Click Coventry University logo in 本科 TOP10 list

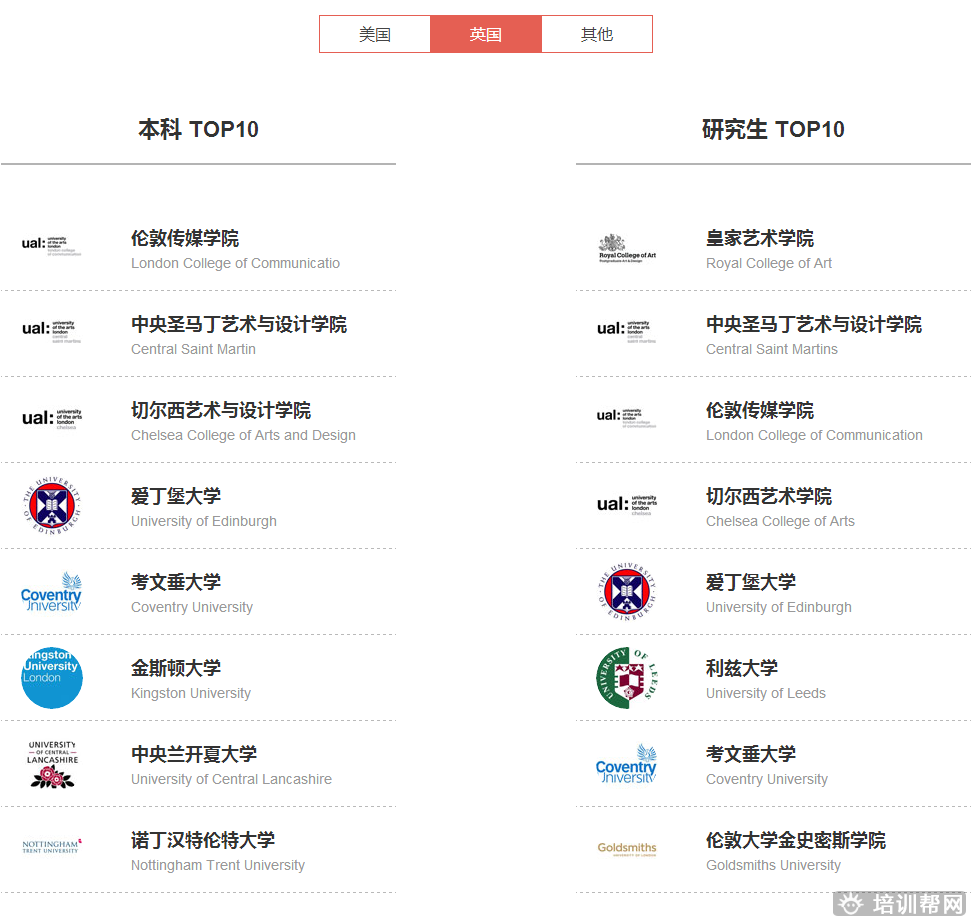(x=51, y=591)
